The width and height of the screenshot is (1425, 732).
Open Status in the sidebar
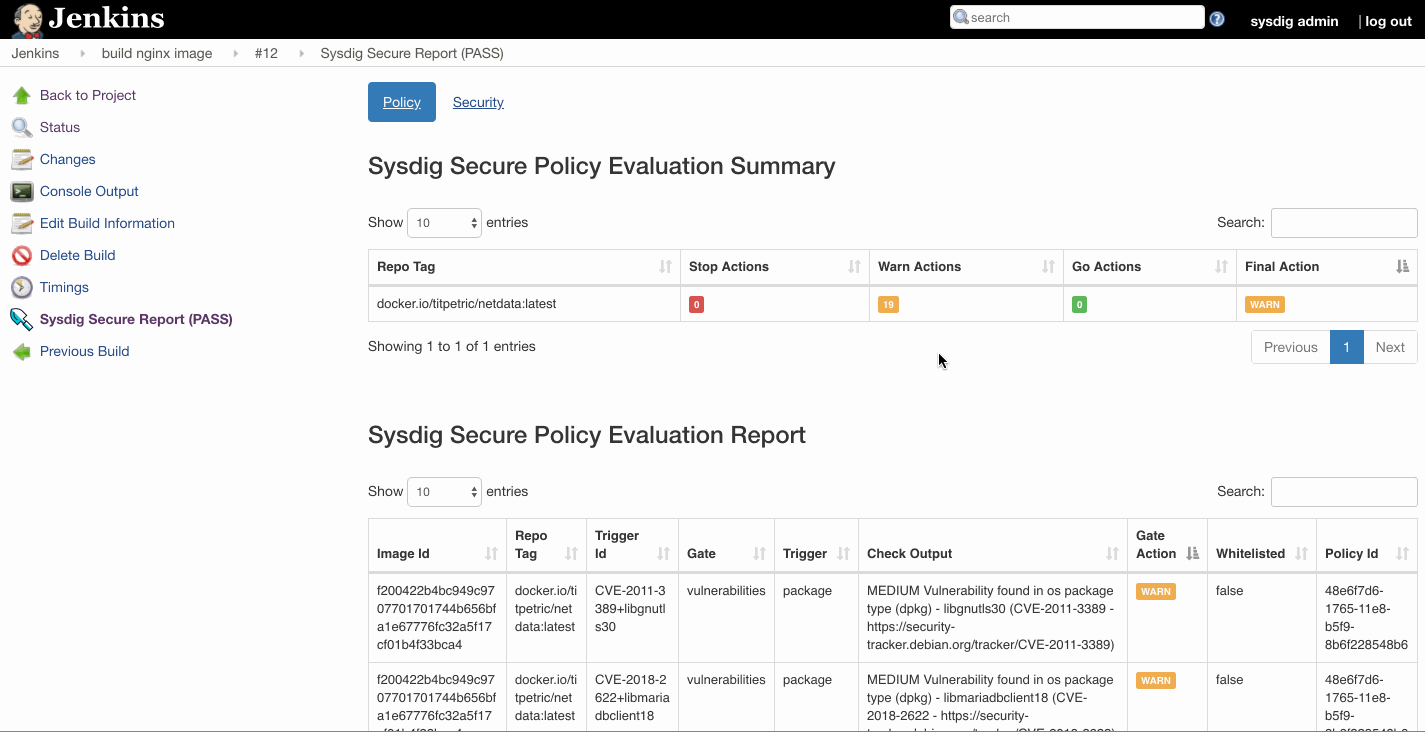60,127
